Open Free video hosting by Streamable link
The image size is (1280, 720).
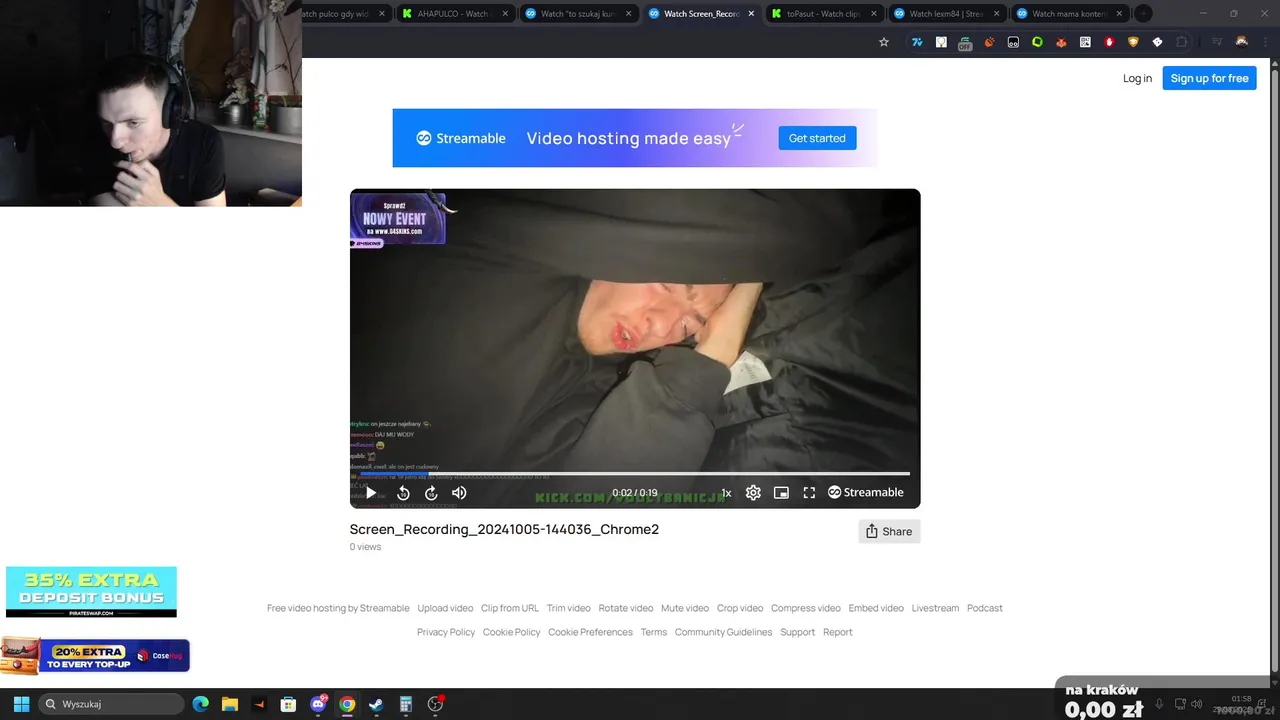tap(338, 608)
